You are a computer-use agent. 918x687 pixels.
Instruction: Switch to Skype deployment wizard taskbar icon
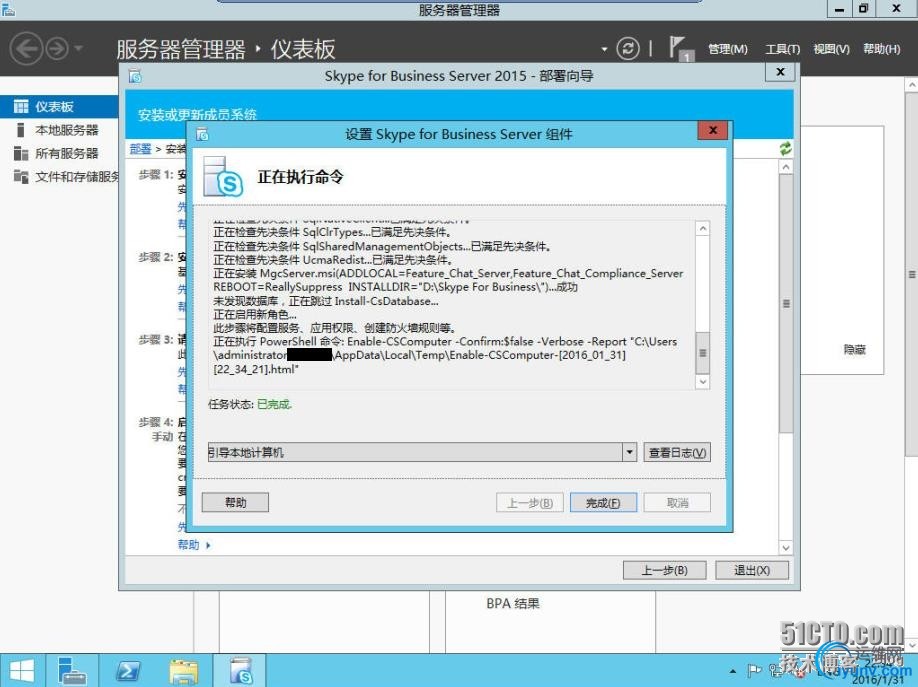240,671
